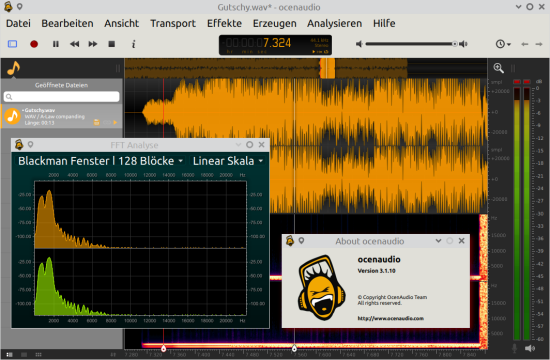This screenshot has height=360, width=550.
Task: Click the Version 3.1.10 text in the About dialog
Action: click(376, 271)
